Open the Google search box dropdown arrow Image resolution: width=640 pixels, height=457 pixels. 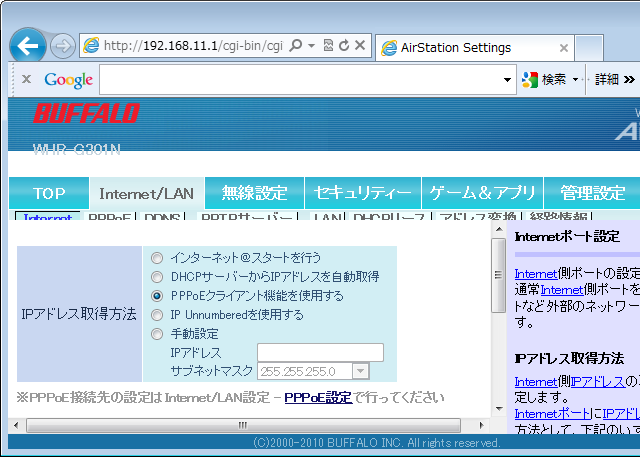point(507,80)
